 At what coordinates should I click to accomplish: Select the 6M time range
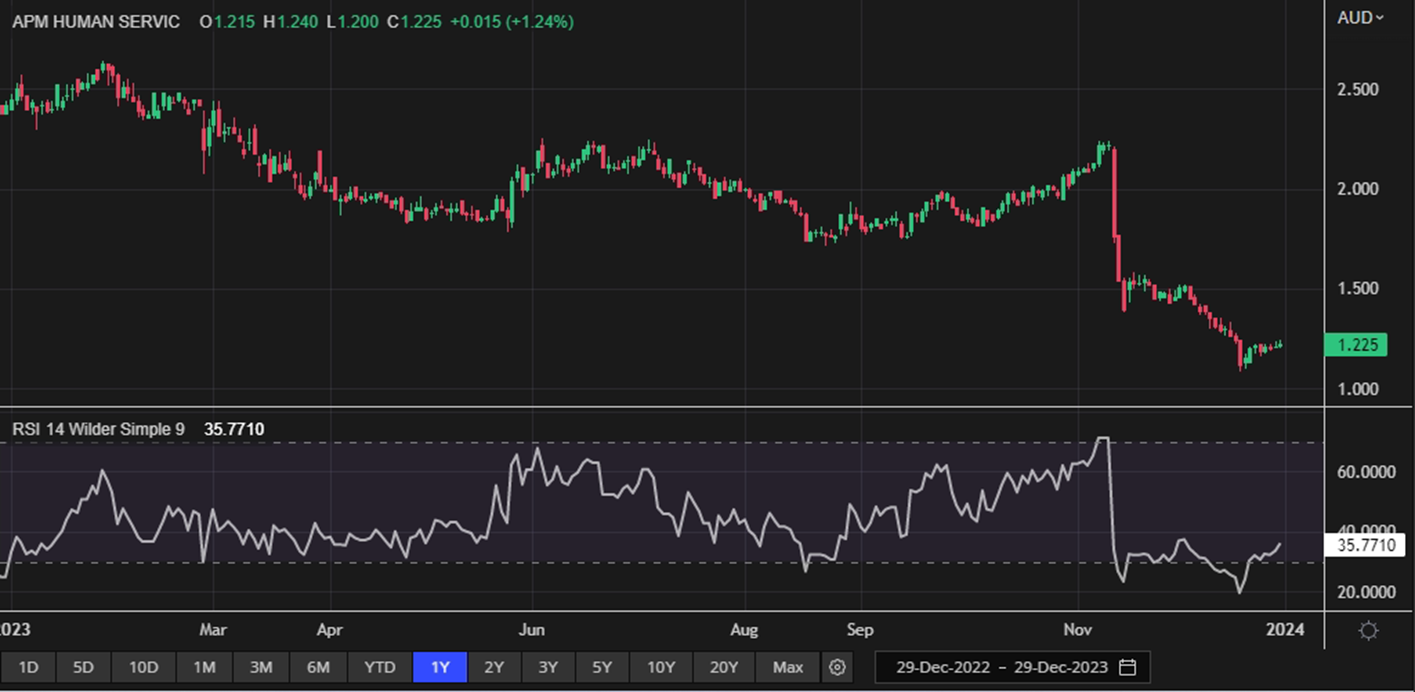(318, 667)
